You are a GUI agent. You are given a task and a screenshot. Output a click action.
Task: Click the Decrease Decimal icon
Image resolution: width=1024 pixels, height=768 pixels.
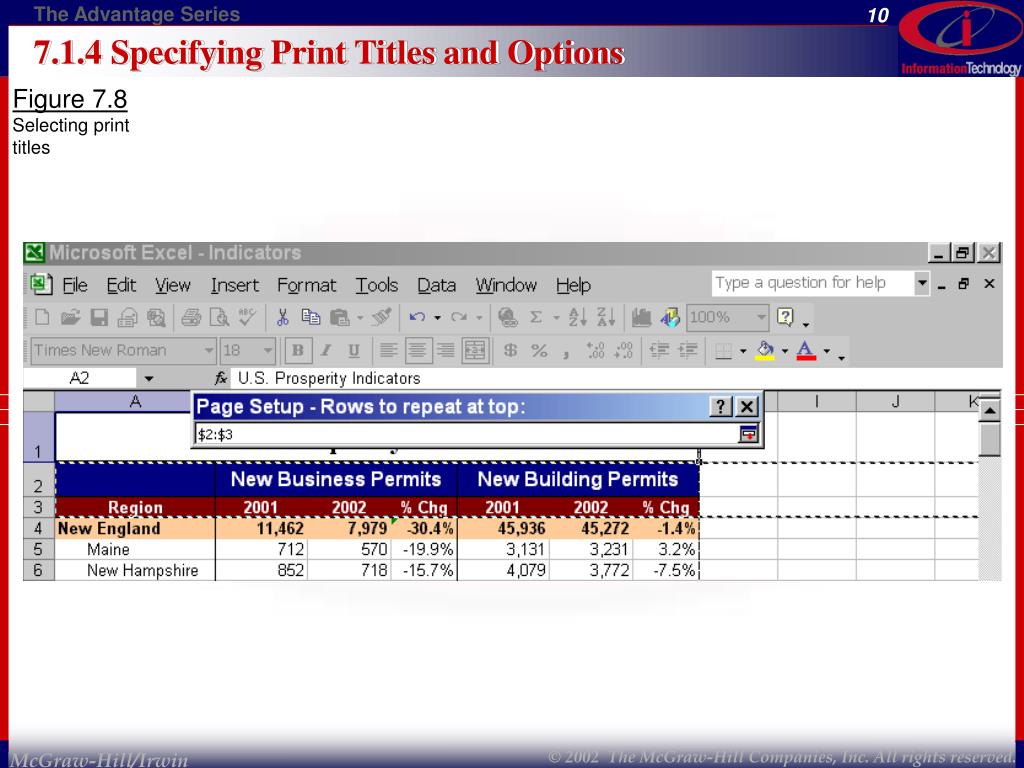623,351
